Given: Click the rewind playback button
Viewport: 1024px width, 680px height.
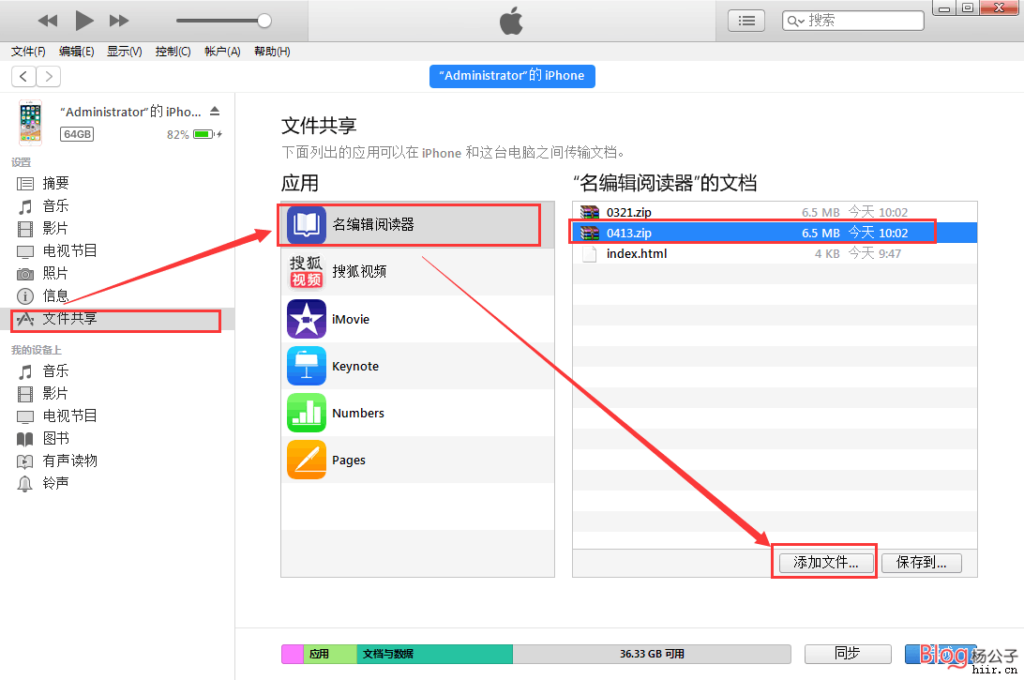Looking at the screenshot, I should click(x=48, y=21).
